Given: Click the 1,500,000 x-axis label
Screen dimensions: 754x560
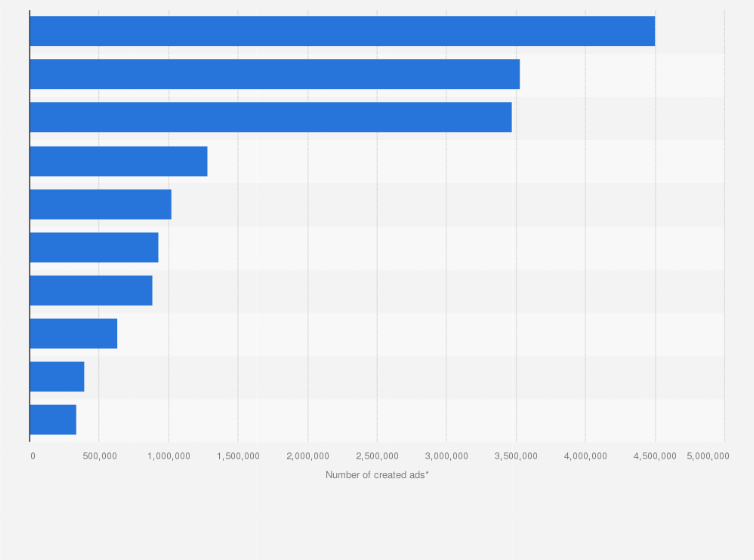Looking at the screenshot, I should point(238,455).
